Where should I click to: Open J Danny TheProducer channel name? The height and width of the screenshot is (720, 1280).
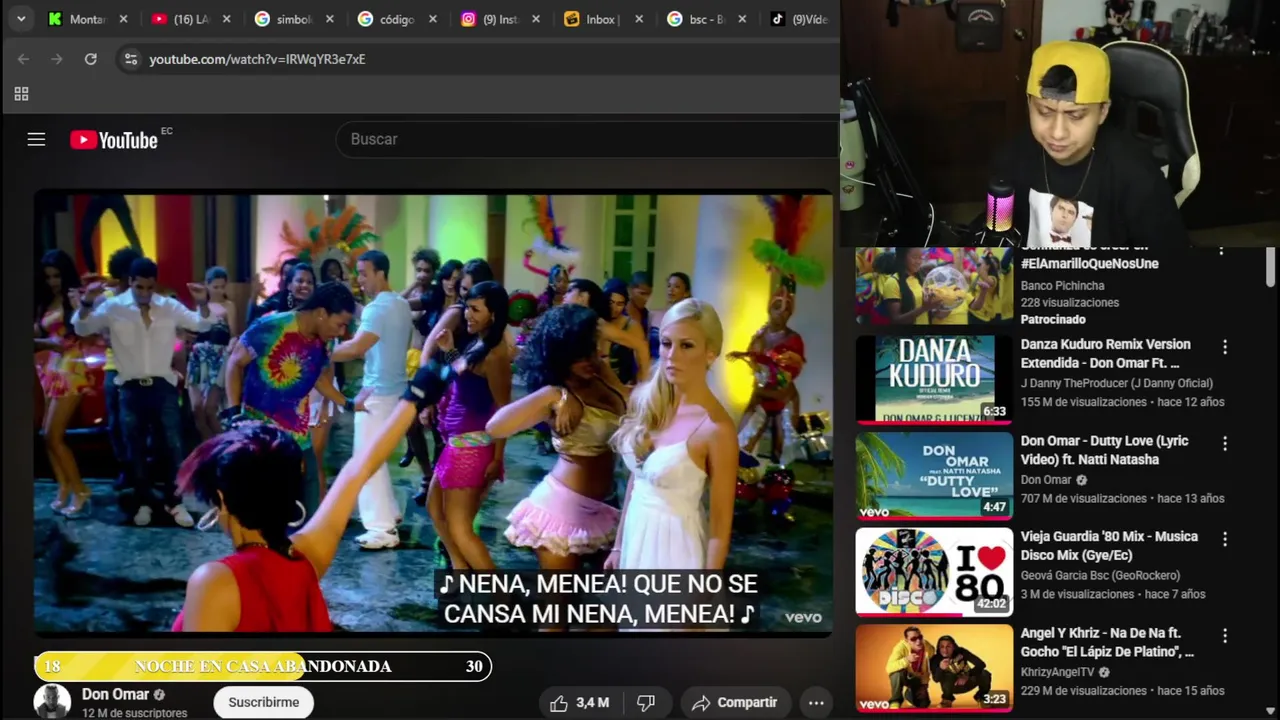[1116, 383]
